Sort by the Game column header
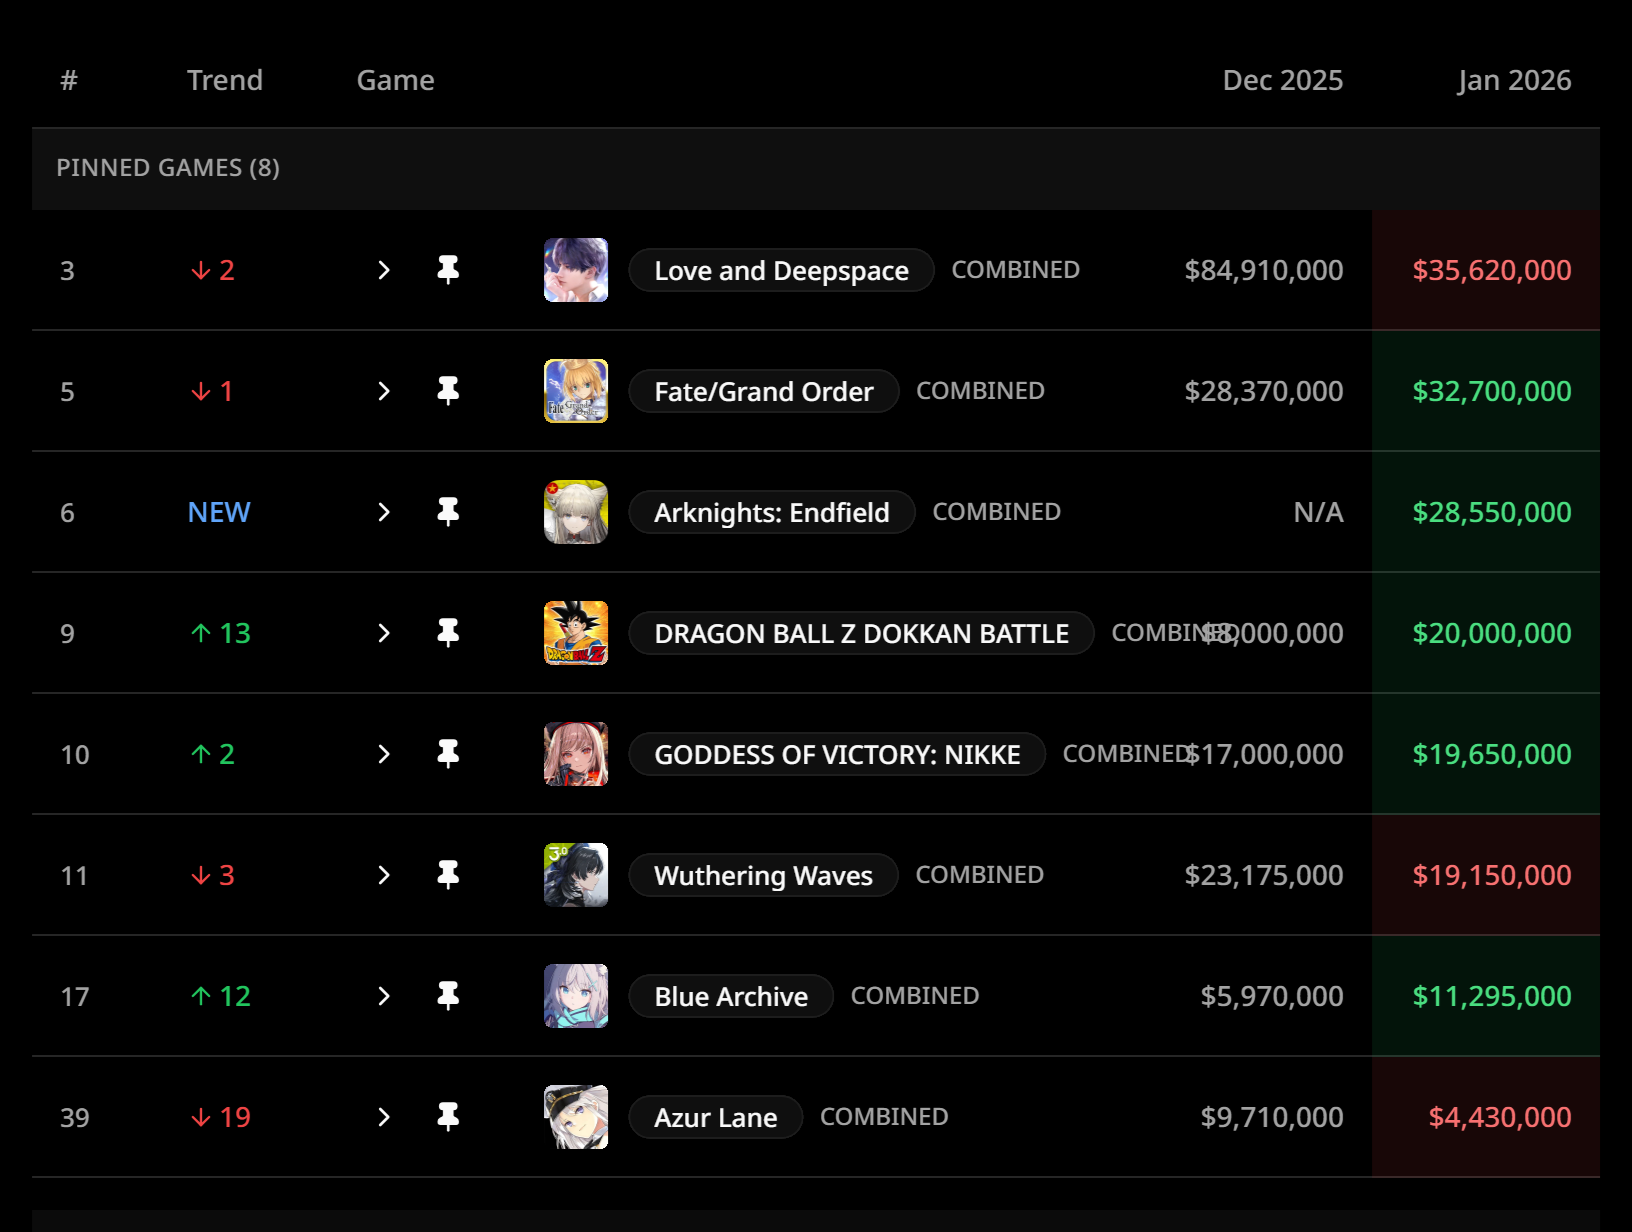The height and width of the screenshot is (1232, 1632). [x=396, y=80]
